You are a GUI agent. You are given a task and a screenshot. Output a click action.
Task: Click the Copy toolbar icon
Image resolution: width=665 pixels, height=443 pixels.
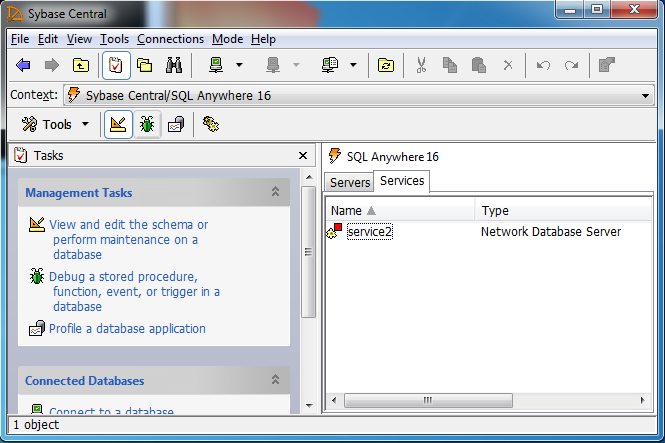click(450, 65)
